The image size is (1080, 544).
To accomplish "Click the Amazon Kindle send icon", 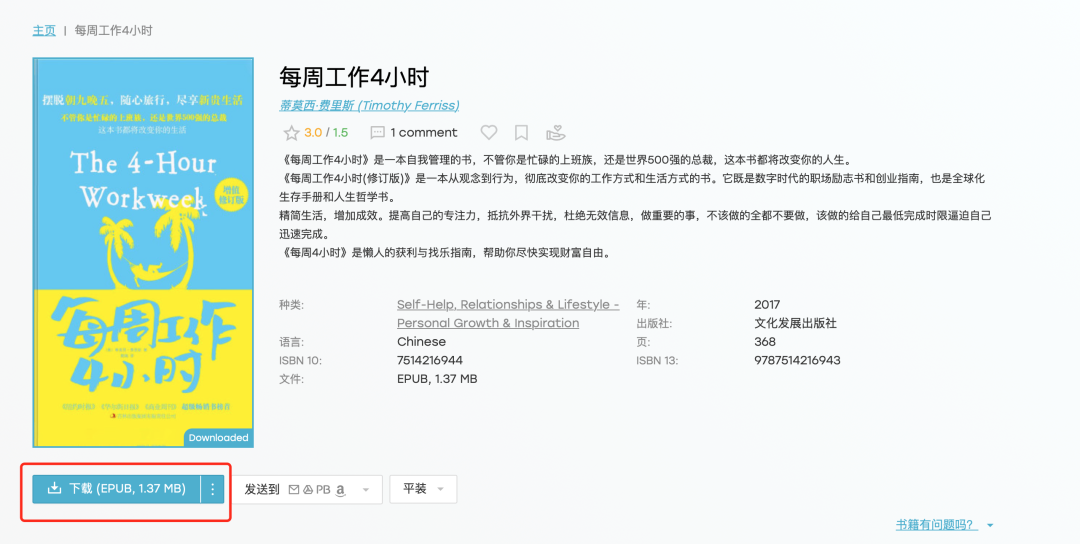I will [340, 490].
